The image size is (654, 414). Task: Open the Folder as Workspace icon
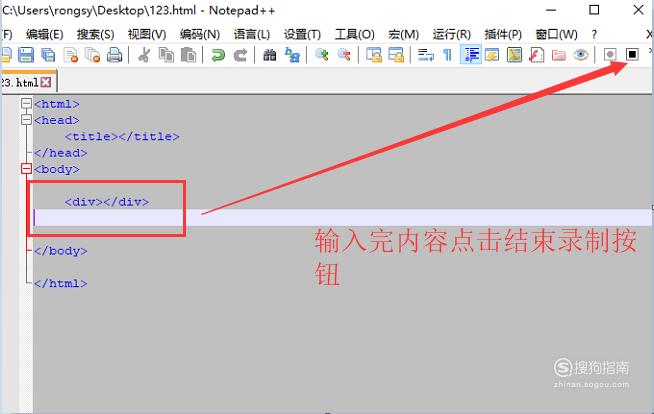(558, 55)
